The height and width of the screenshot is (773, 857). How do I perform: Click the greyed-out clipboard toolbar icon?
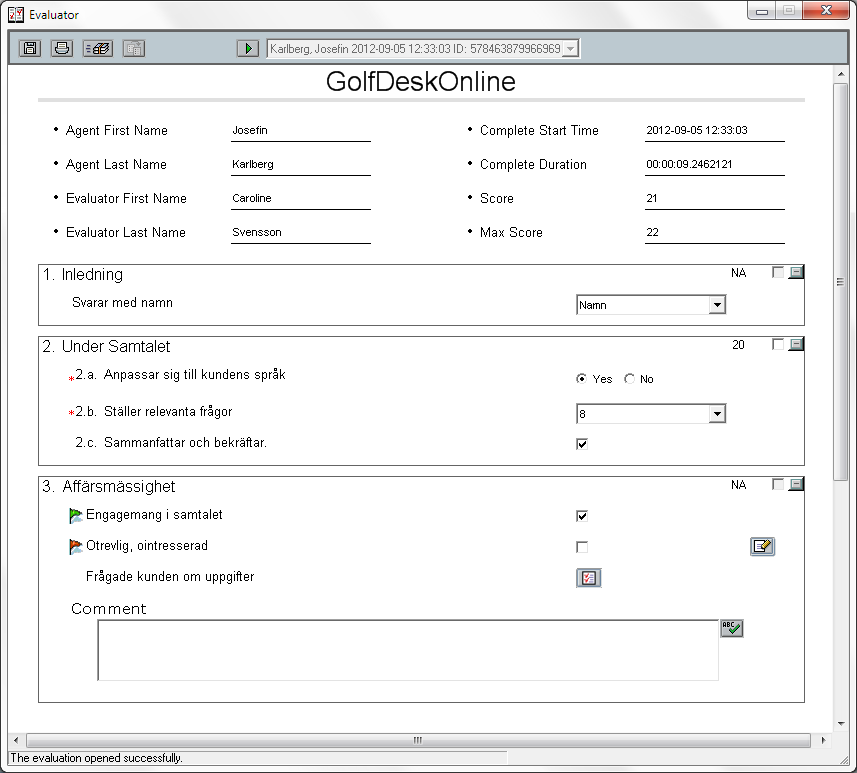click(x=134, y=48)
